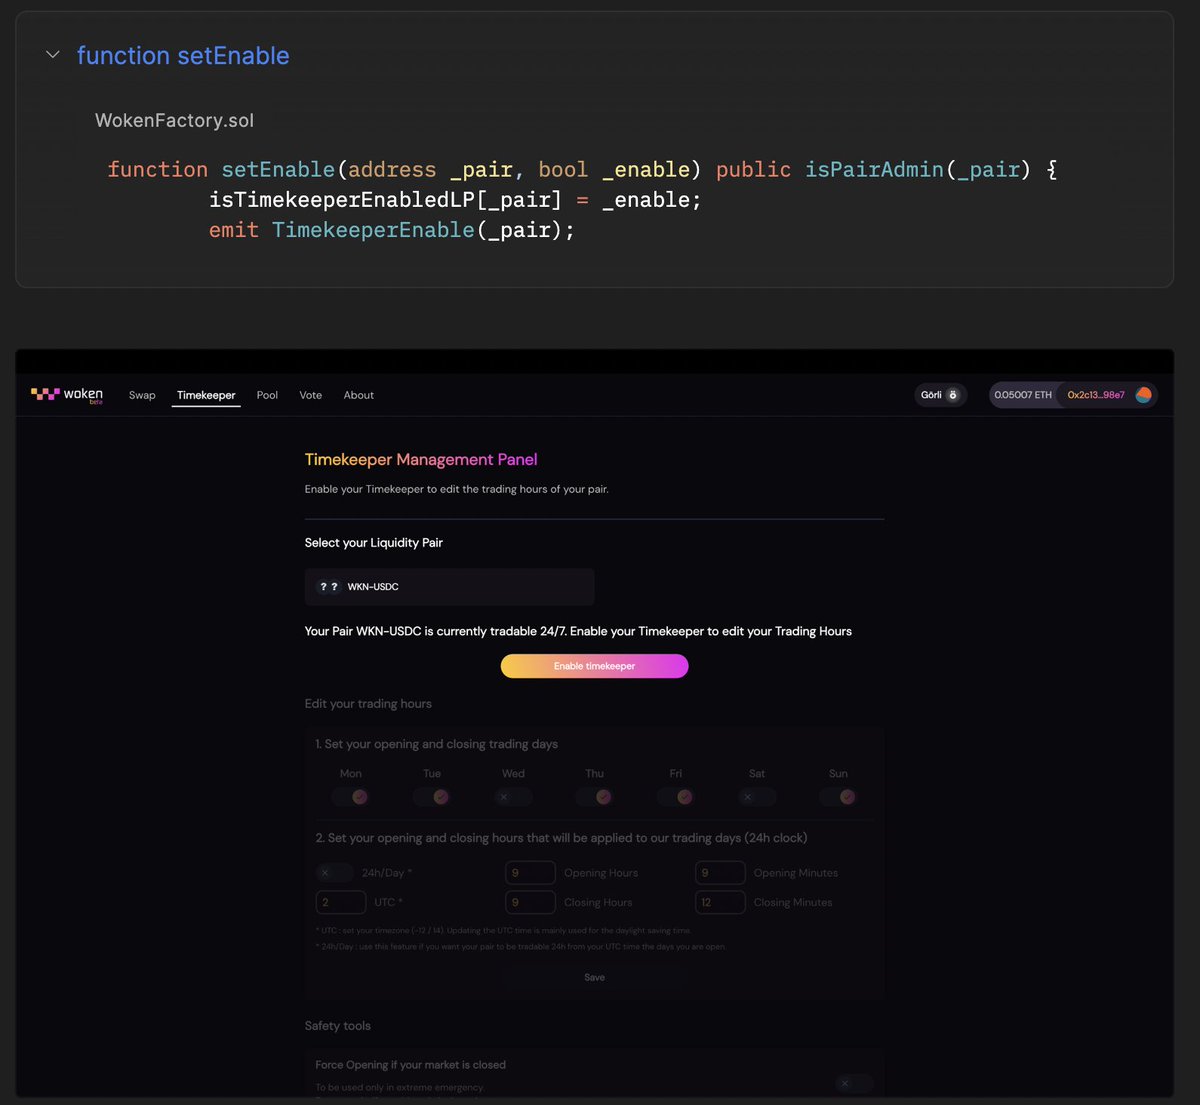
Task: Click the 'Safety tools' heading
Action: tap(338, 1026)
